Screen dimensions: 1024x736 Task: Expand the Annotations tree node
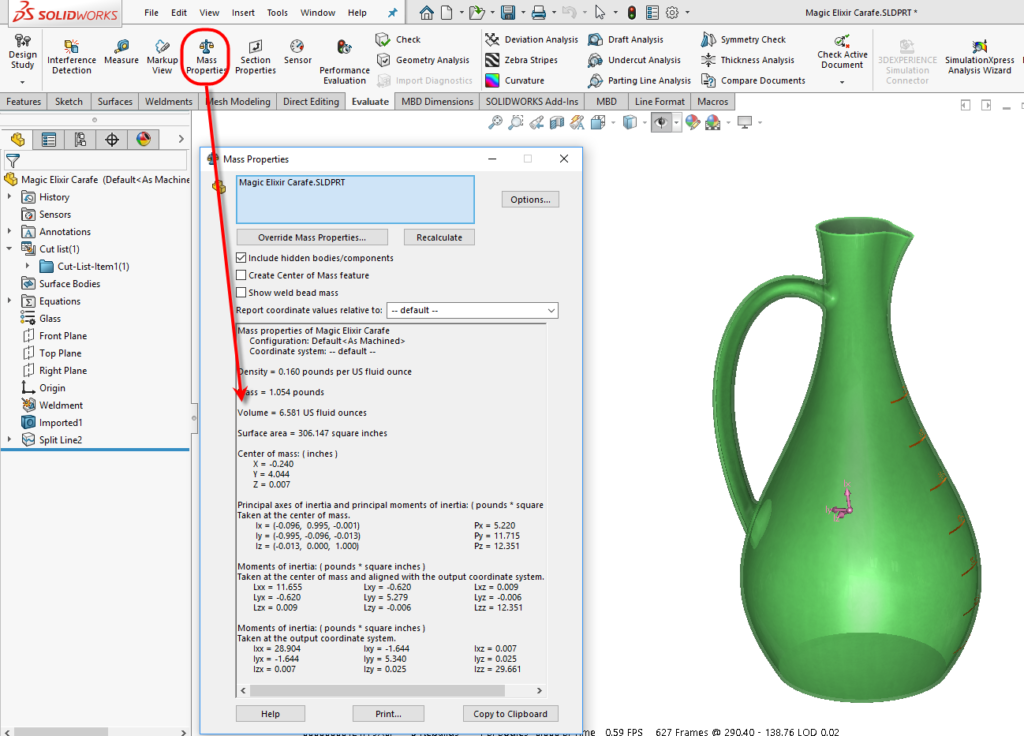9,231
